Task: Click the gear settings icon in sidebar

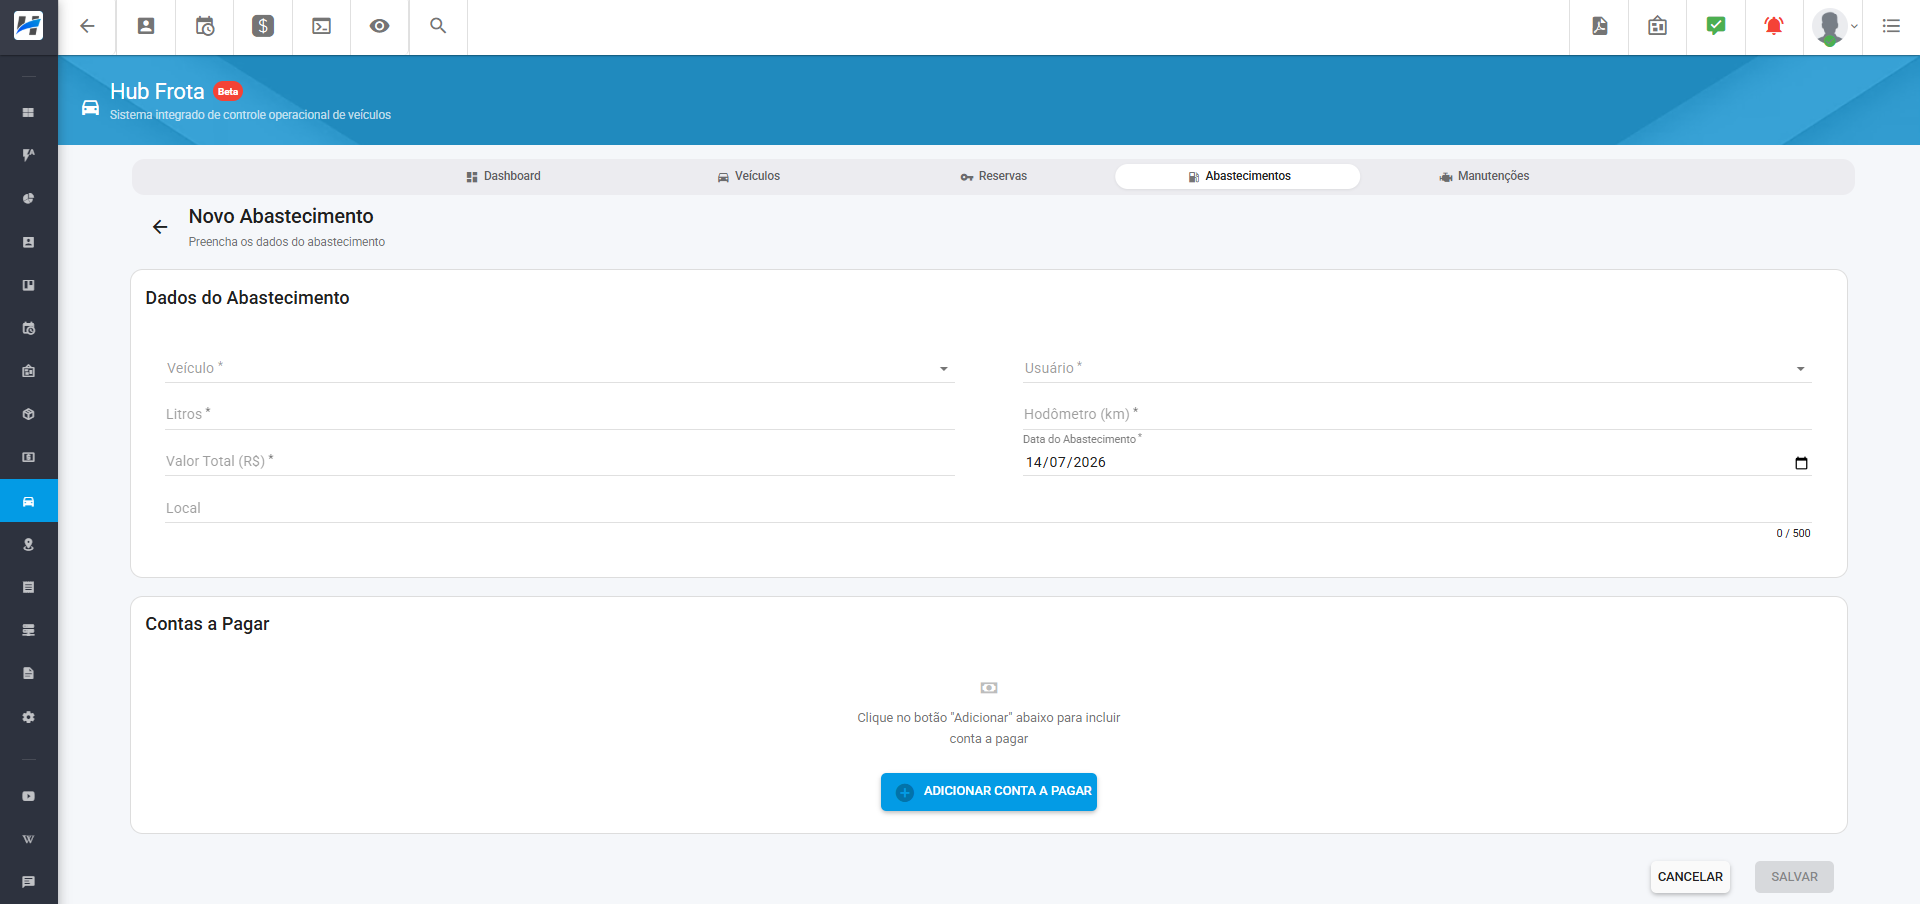Action: click(29, 717)
